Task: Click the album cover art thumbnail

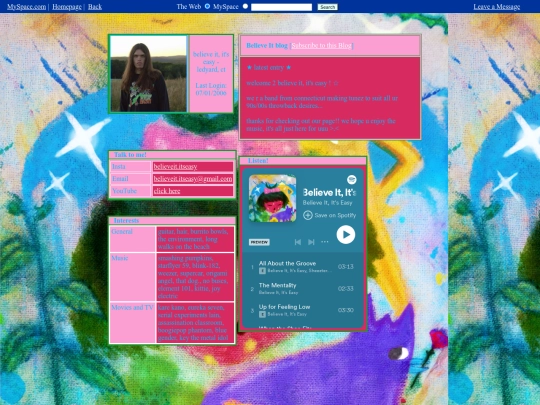Action: tap(272, 198)
